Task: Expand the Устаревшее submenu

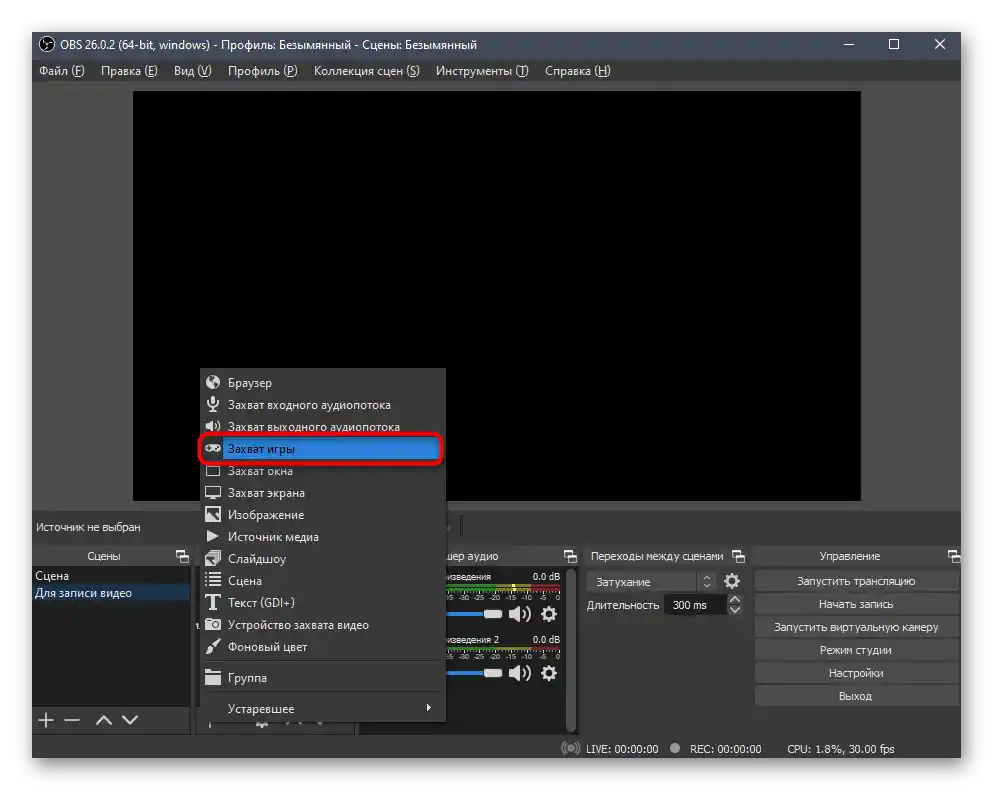Action: [x=323, y=708]
